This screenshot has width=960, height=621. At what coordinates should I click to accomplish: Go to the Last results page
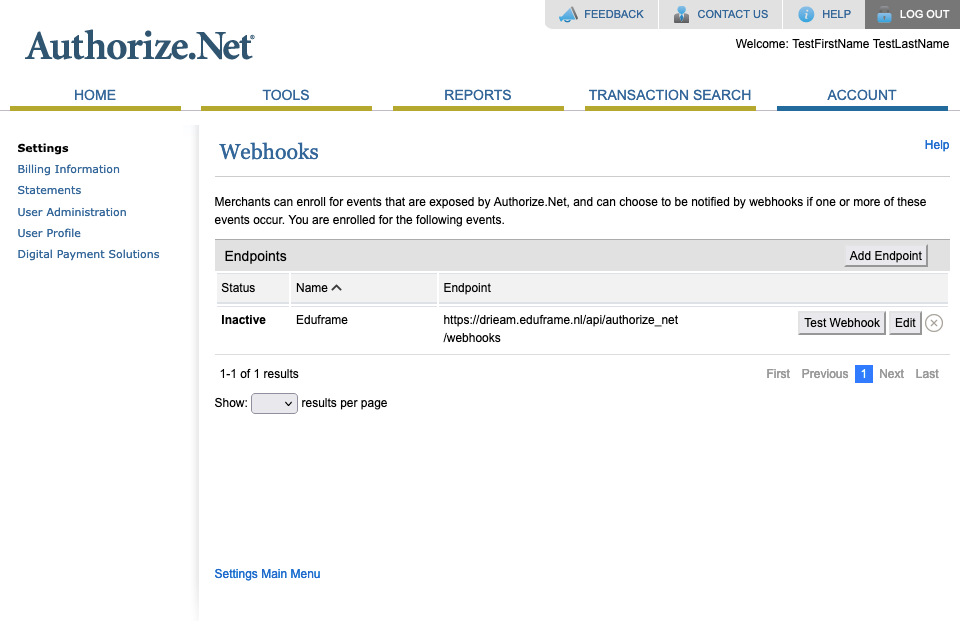(x=927, y=374)
